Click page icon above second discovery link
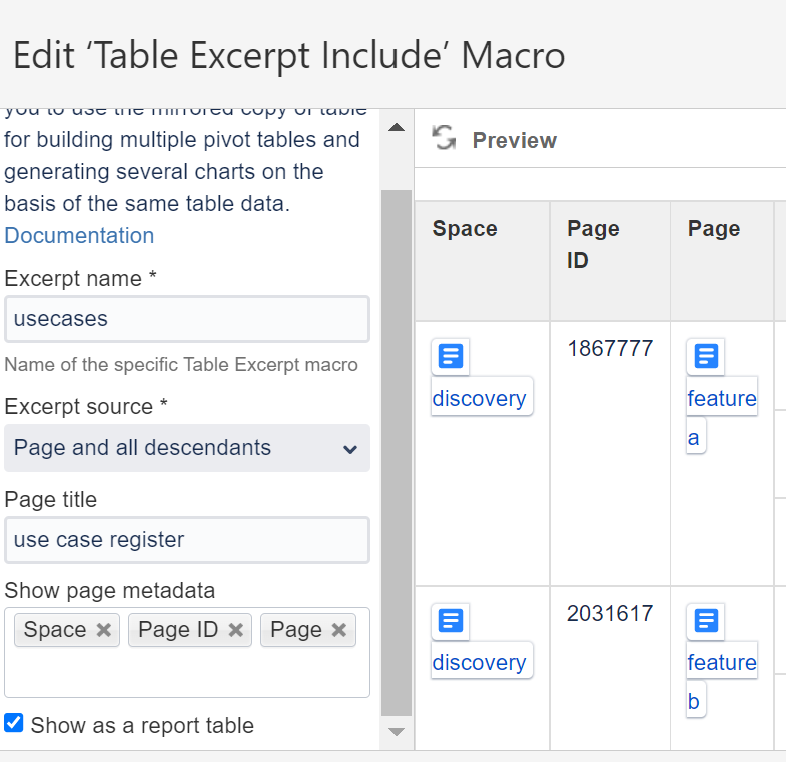The width and height of the screenshot is (786, 762). pos(451,621)
